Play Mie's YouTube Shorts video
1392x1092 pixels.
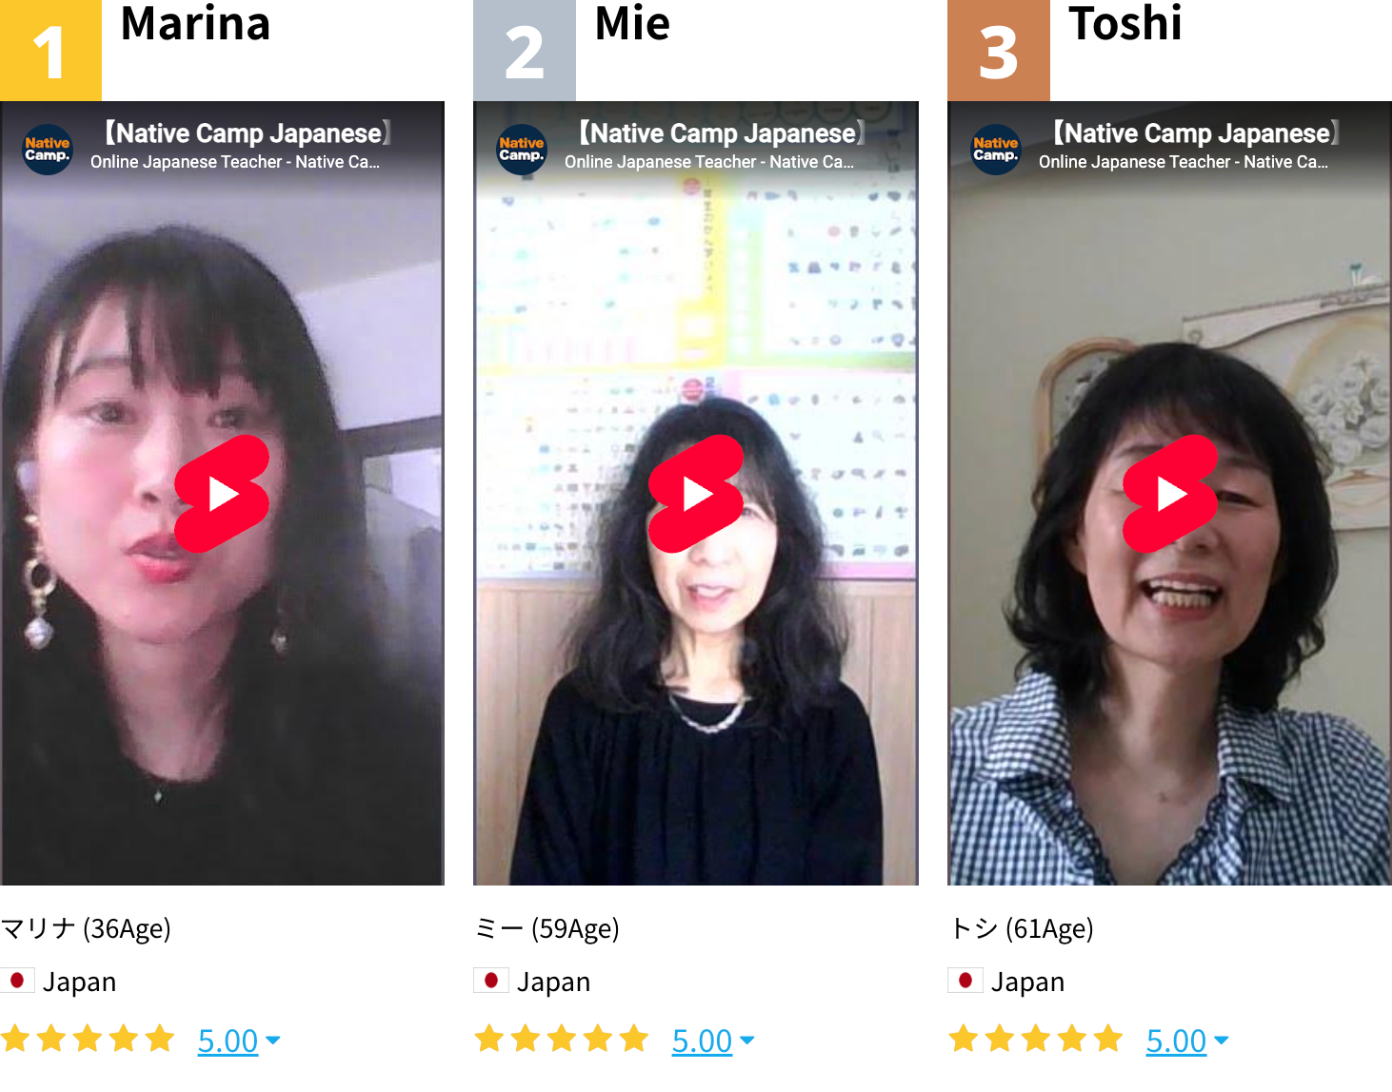(x=696, y=493)
